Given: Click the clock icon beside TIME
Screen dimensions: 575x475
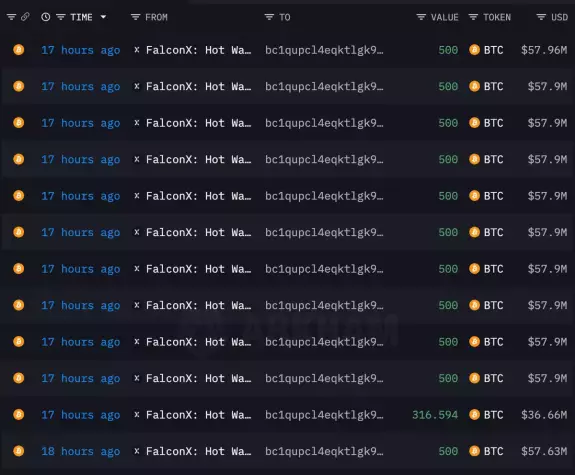Looking at the screenshot, I should pyautogui.click(x=45, y=17).
